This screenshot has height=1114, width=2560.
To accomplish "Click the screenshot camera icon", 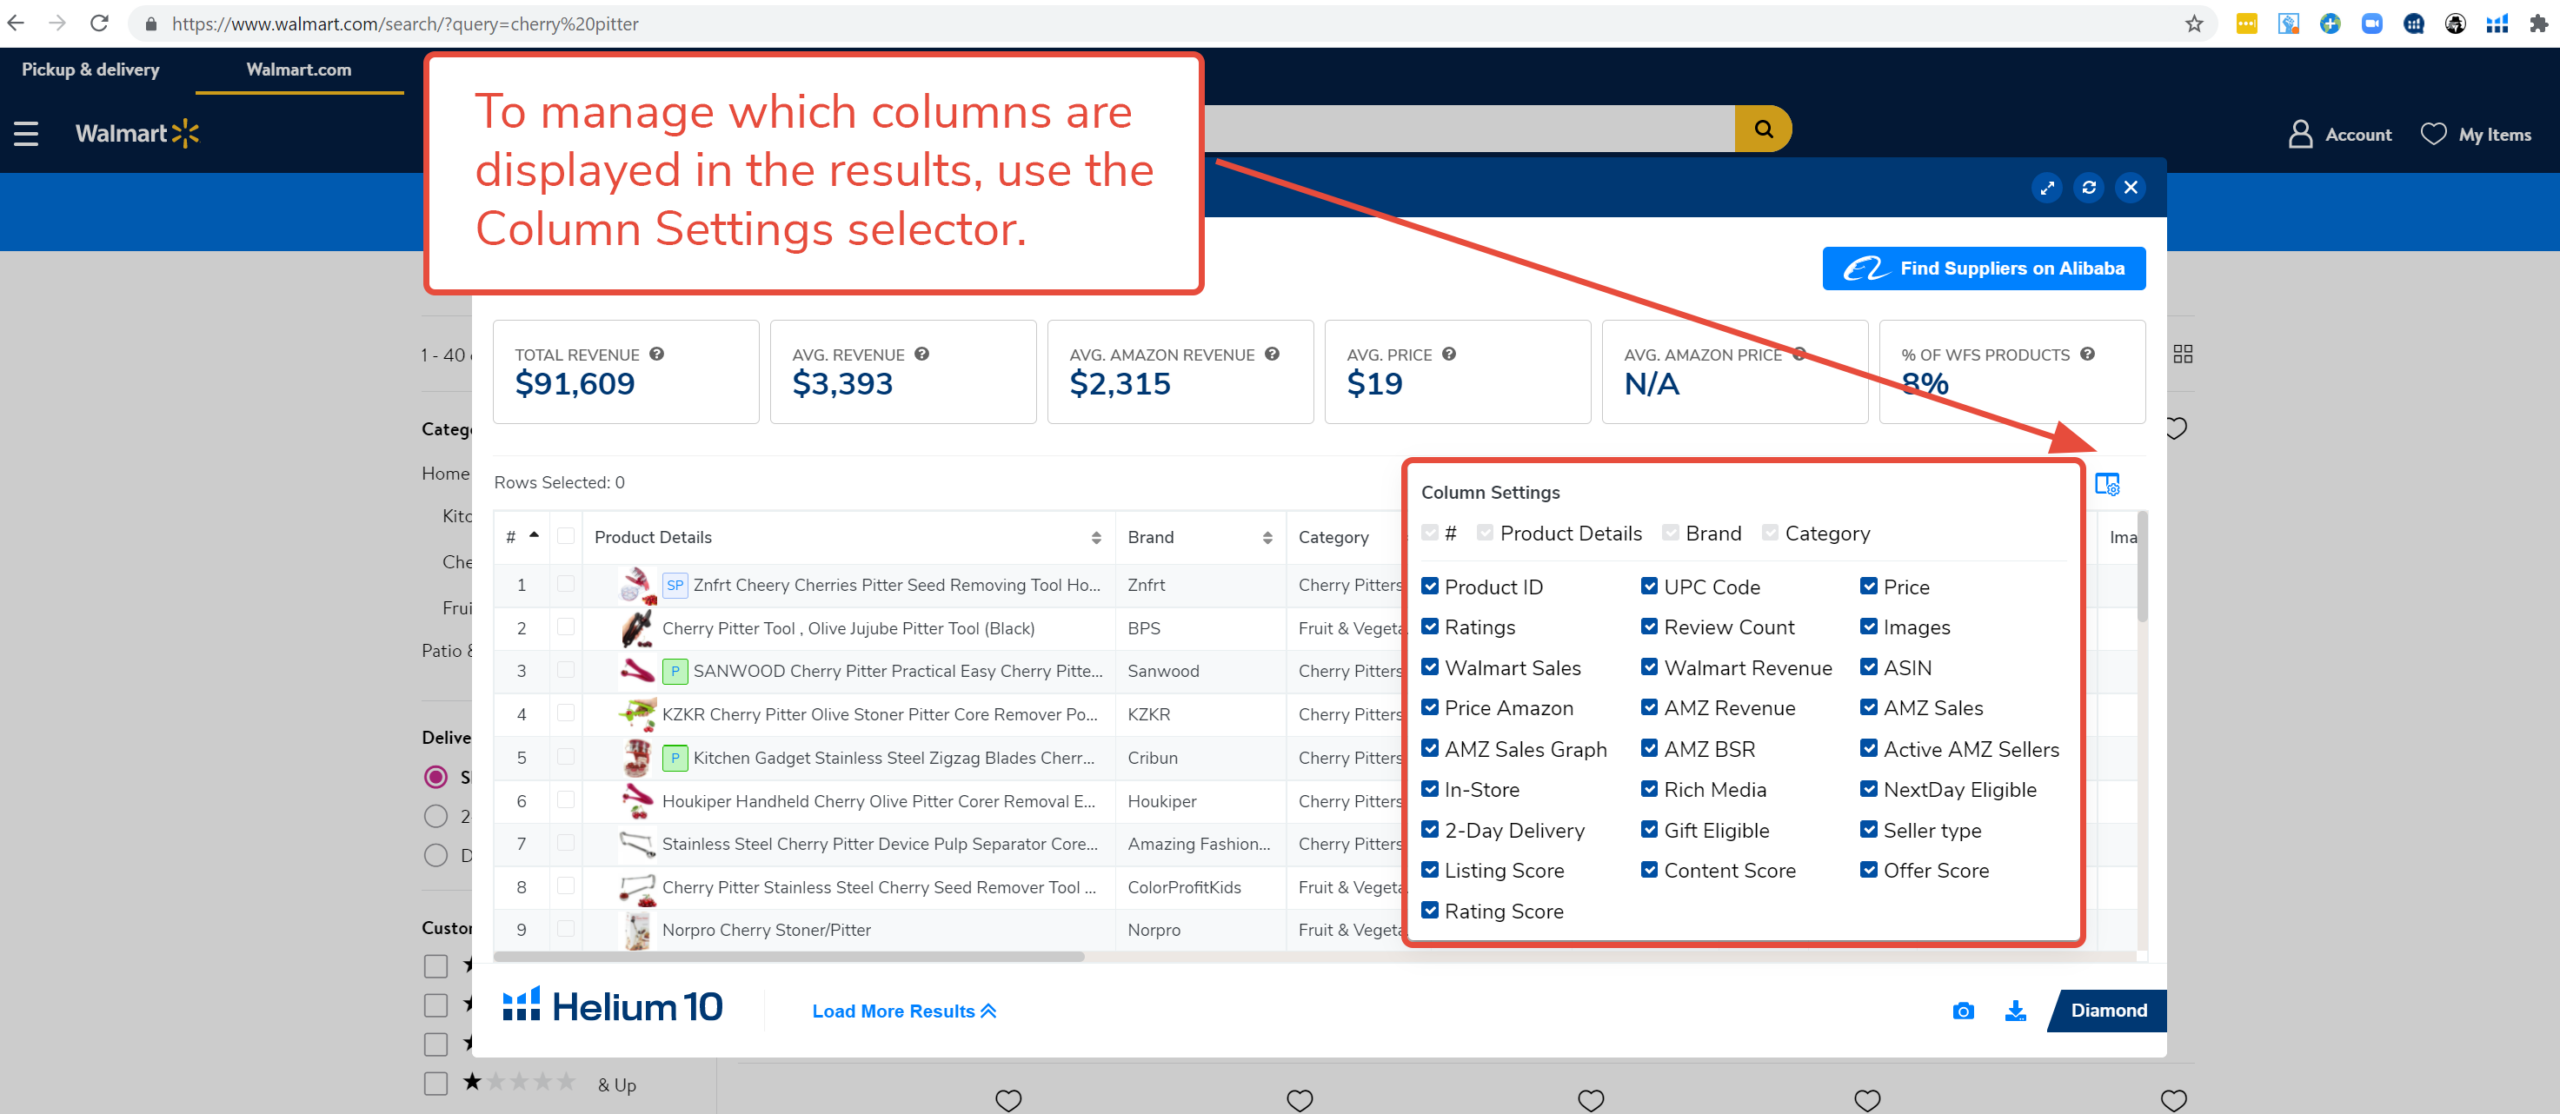I will point(1963,1011).
